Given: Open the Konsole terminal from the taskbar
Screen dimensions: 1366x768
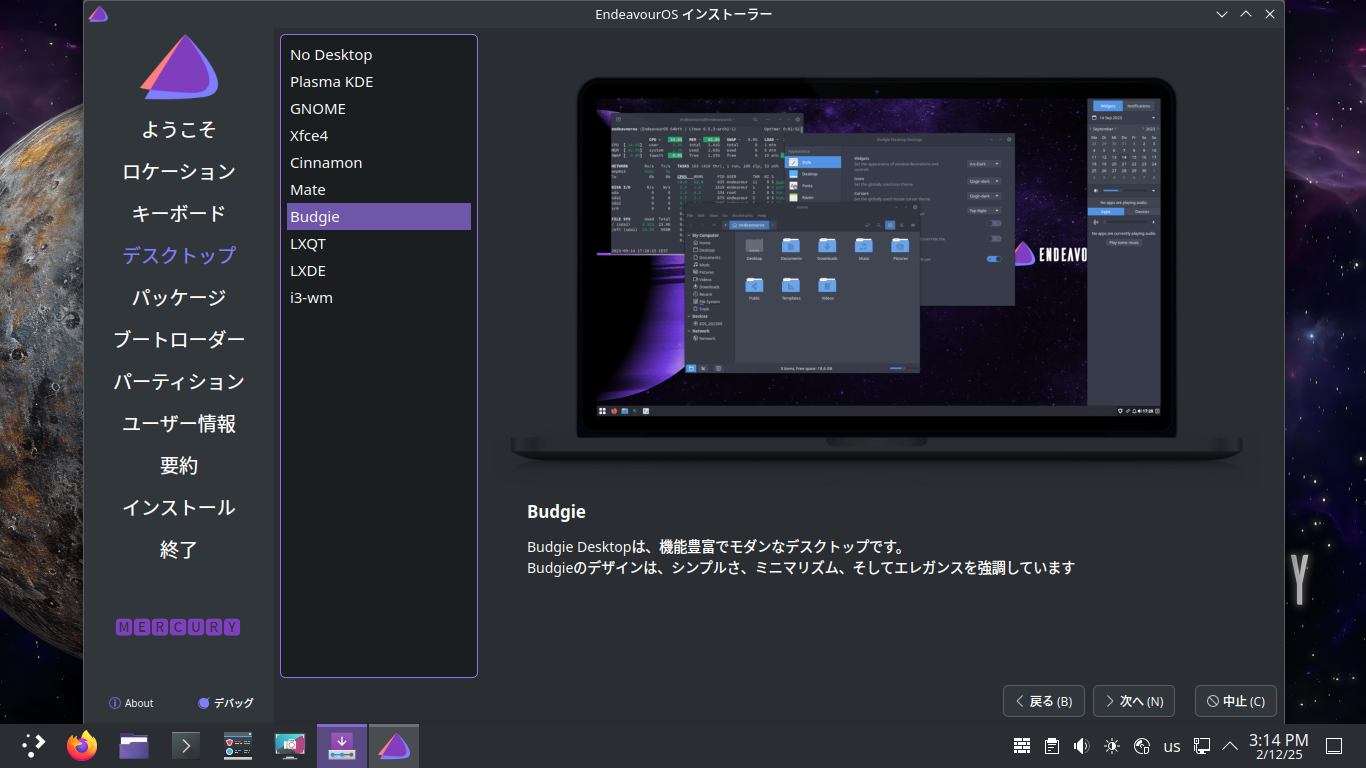Looking at the screenshot, I should [x=185, y=745].
